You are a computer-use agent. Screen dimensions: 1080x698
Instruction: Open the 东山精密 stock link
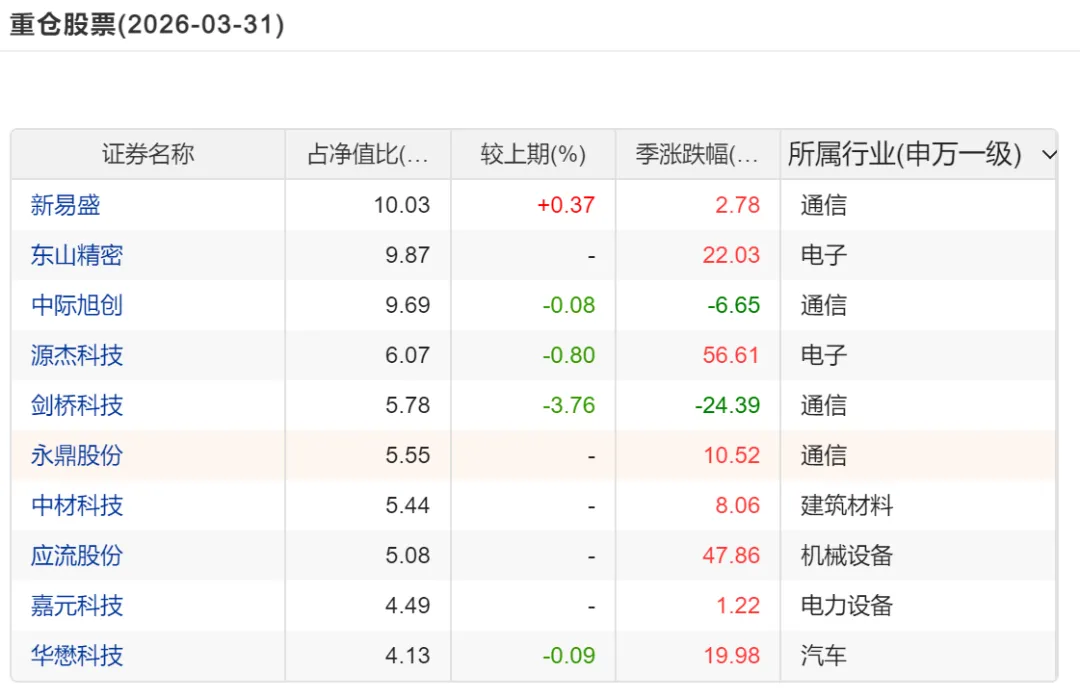point(76,255)
